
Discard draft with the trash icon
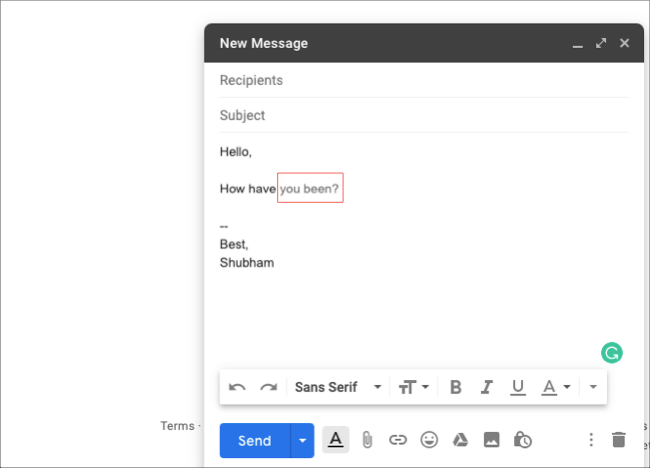click(618, 440)
